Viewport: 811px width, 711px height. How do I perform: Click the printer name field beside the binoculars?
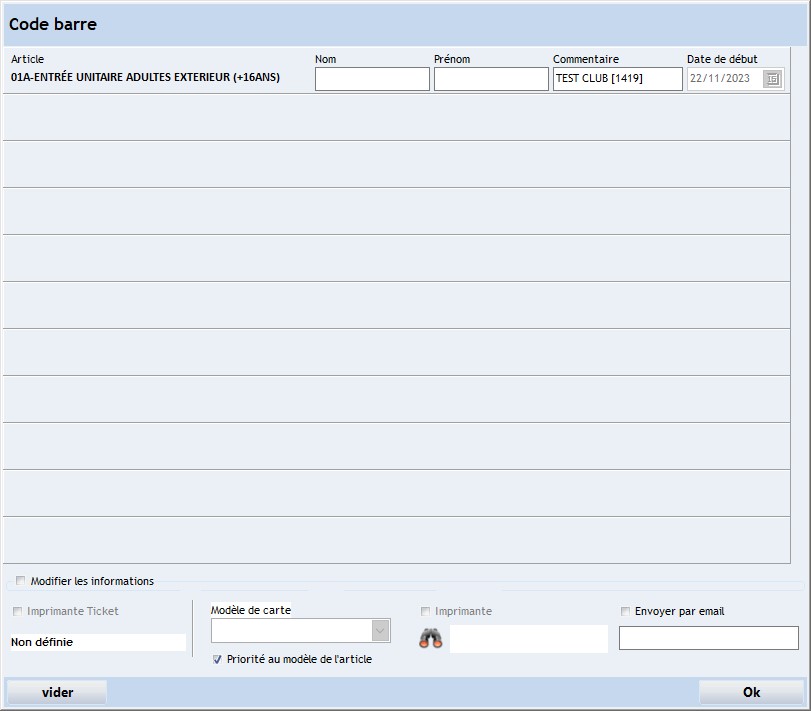tap(528, 638)
